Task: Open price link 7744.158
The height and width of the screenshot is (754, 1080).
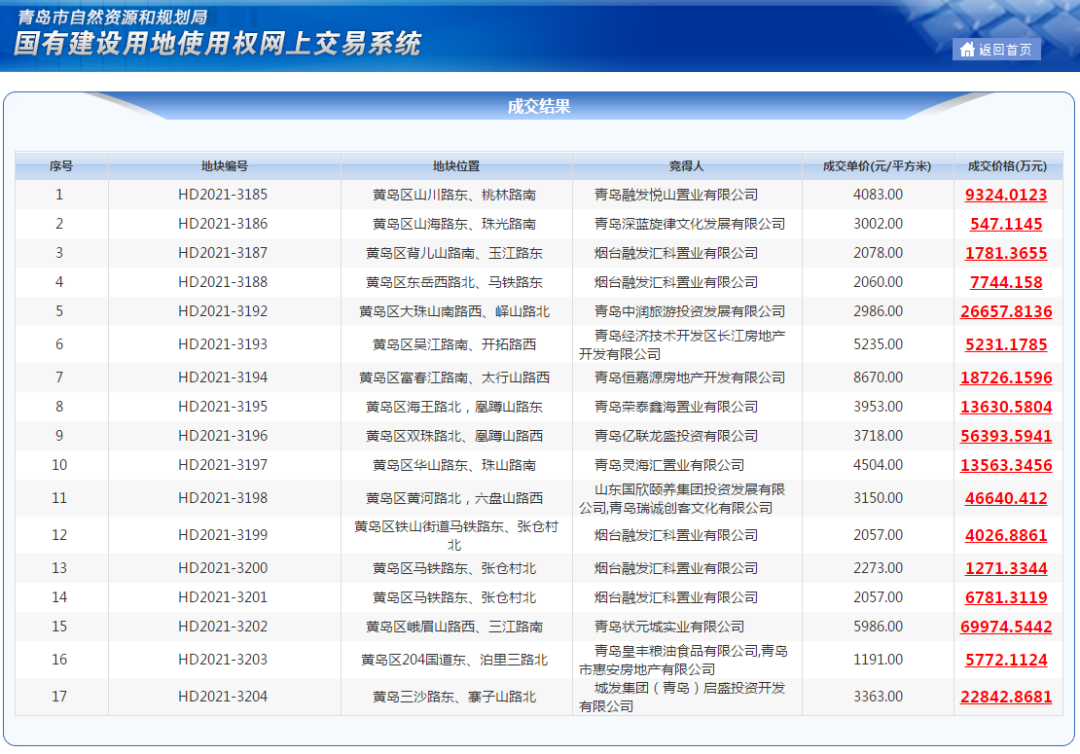Action: click(1006, 282)
